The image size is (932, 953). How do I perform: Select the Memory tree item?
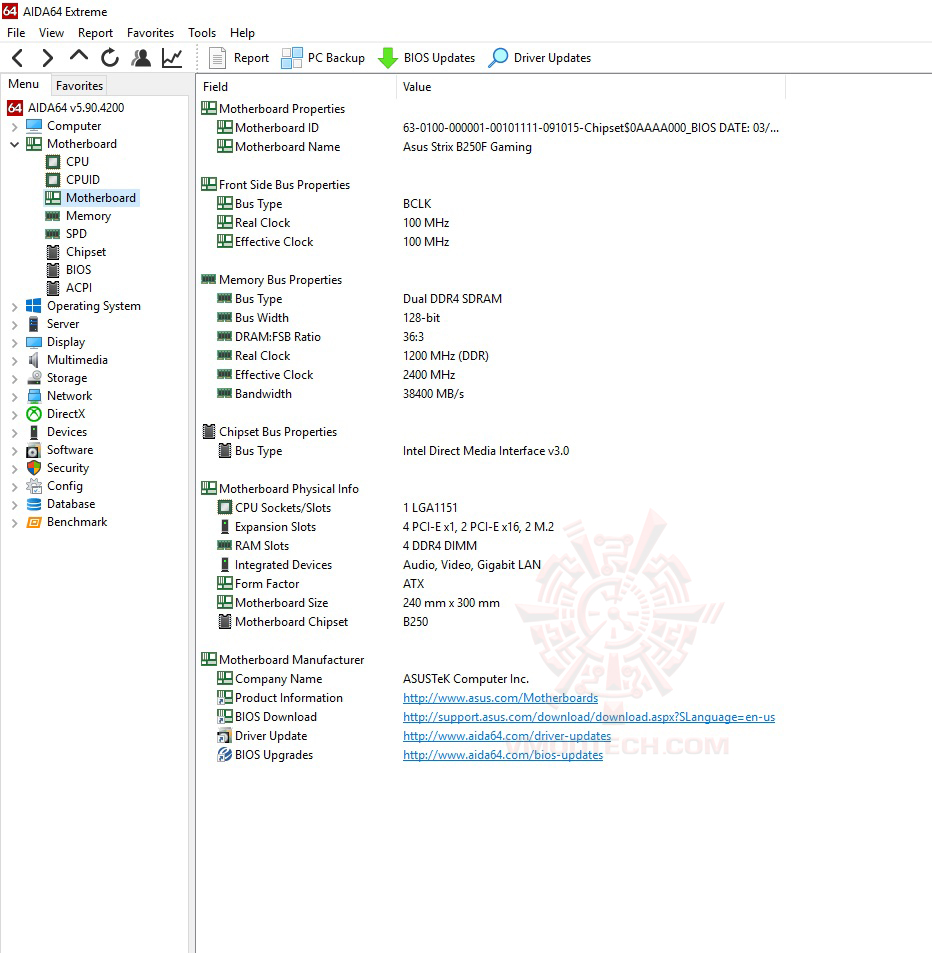click(x=88, y=216)
